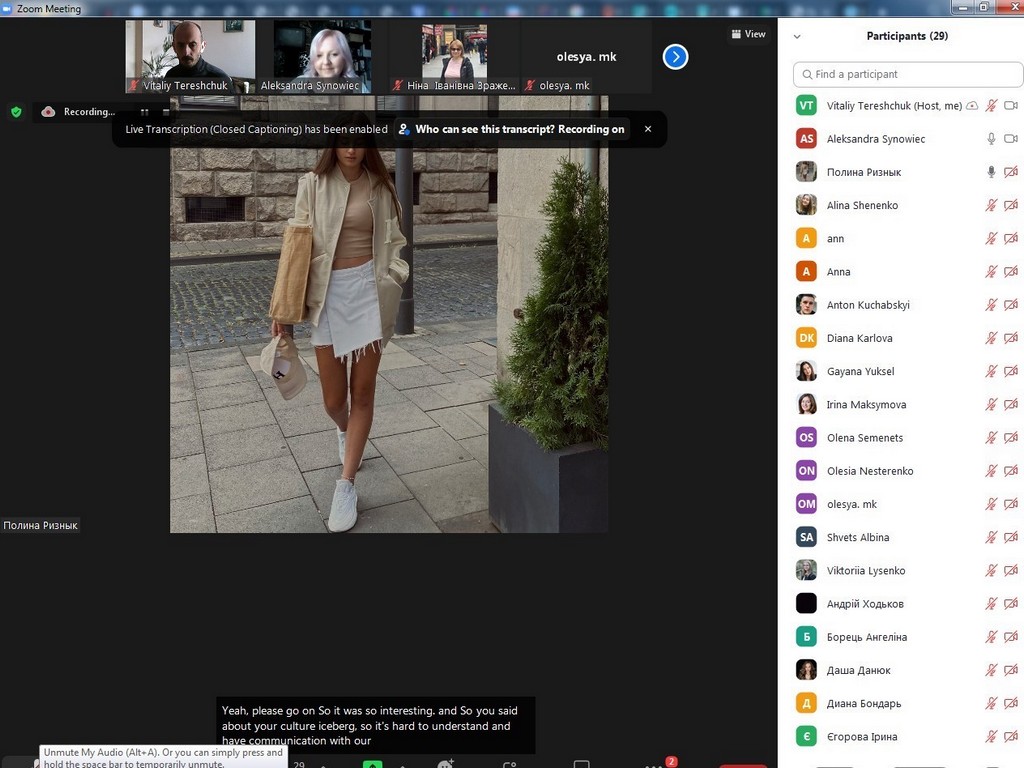The image size is (1024, 768).
Task: Show next participants in the video strip
Action: 676,57
